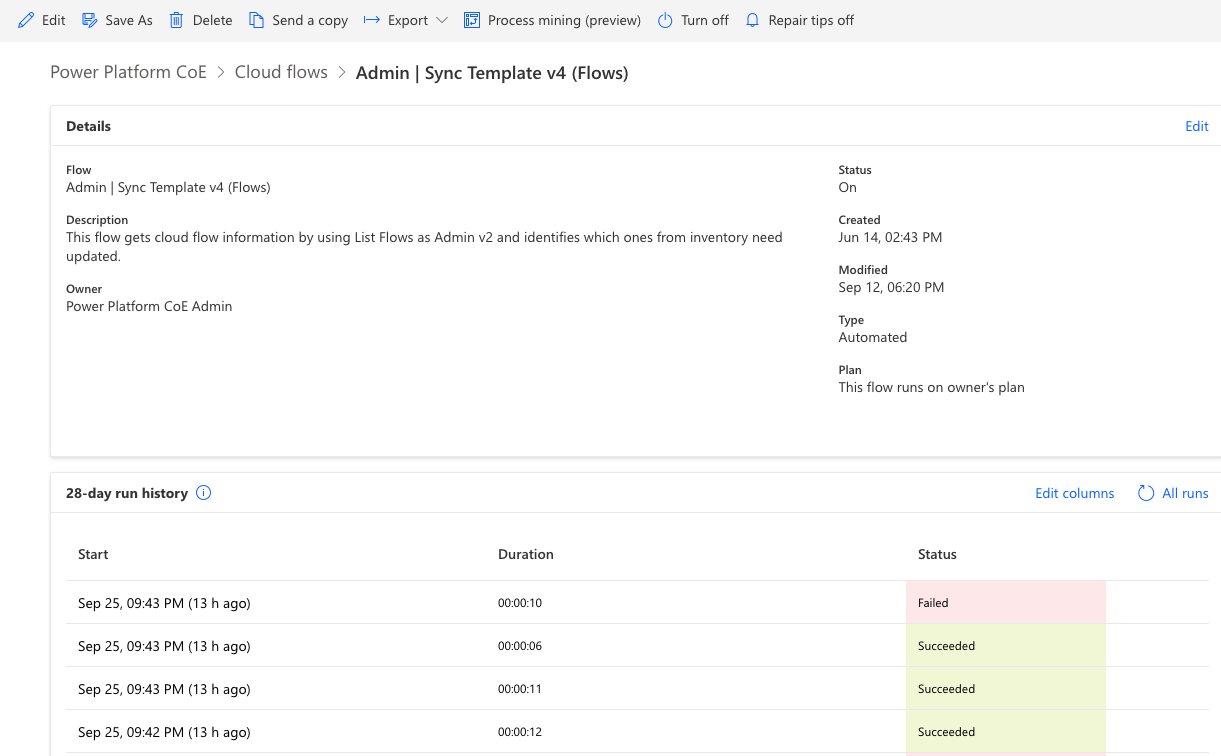
Task: Open the Cloud flows breadcrumb
Action: 281,71
